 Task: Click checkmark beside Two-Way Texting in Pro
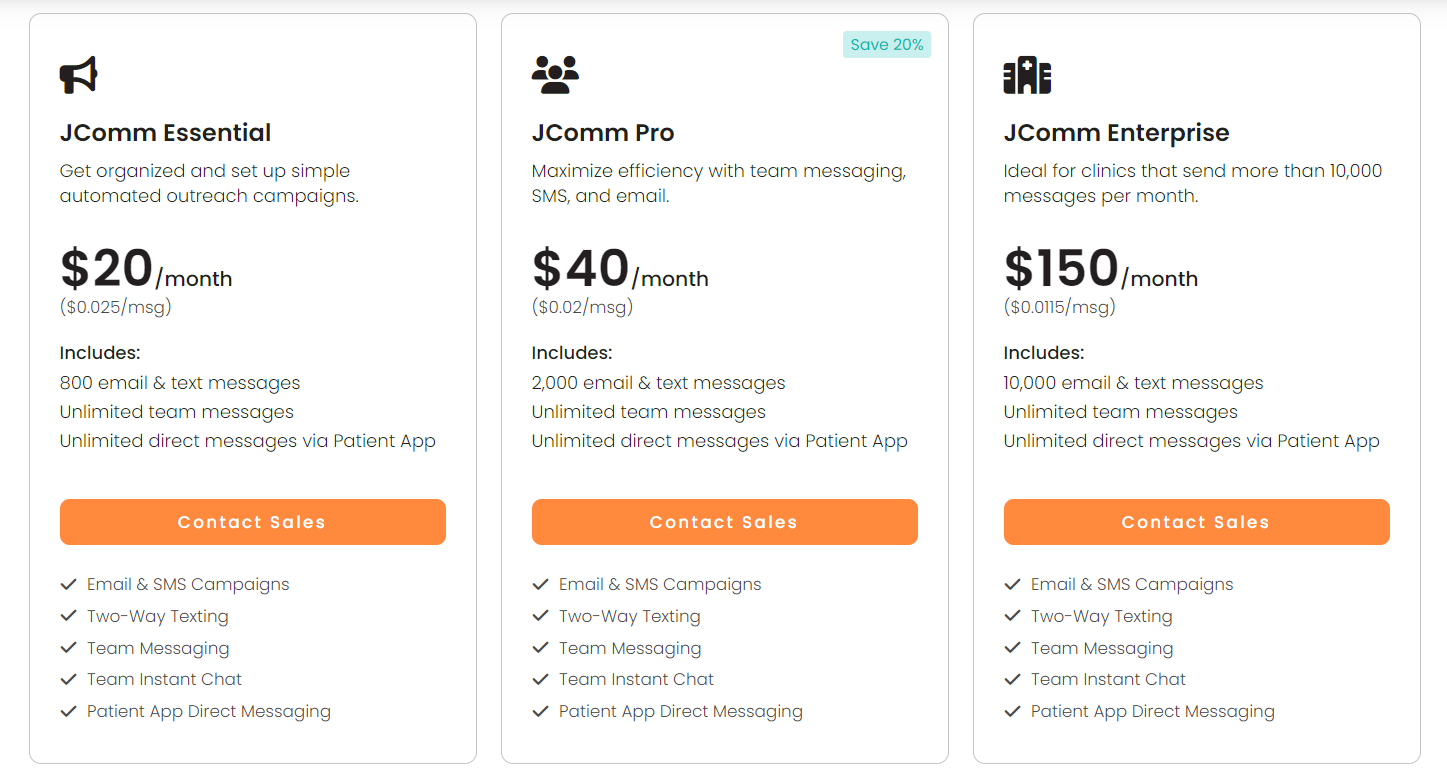pos(540,616)
